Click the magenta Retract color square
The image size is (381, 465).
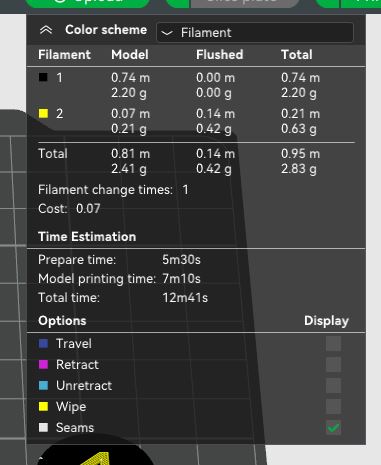[43, 365]
